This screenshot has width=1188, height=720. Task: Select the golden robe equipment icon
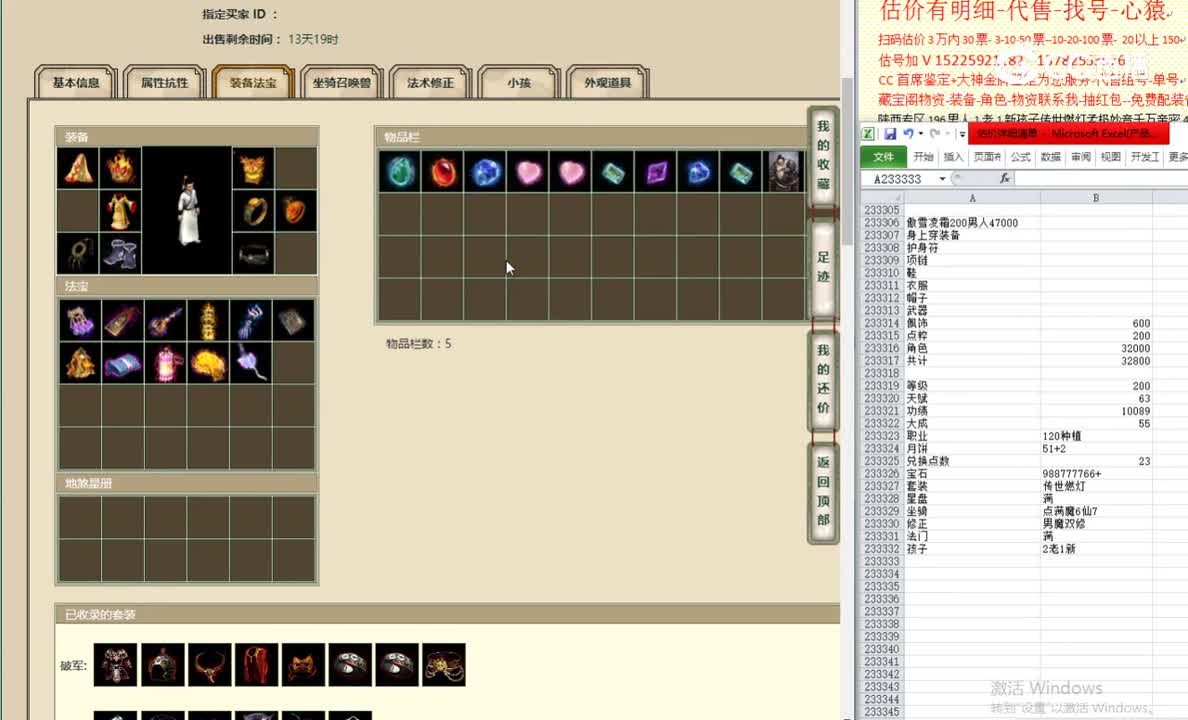click(120, 210)
